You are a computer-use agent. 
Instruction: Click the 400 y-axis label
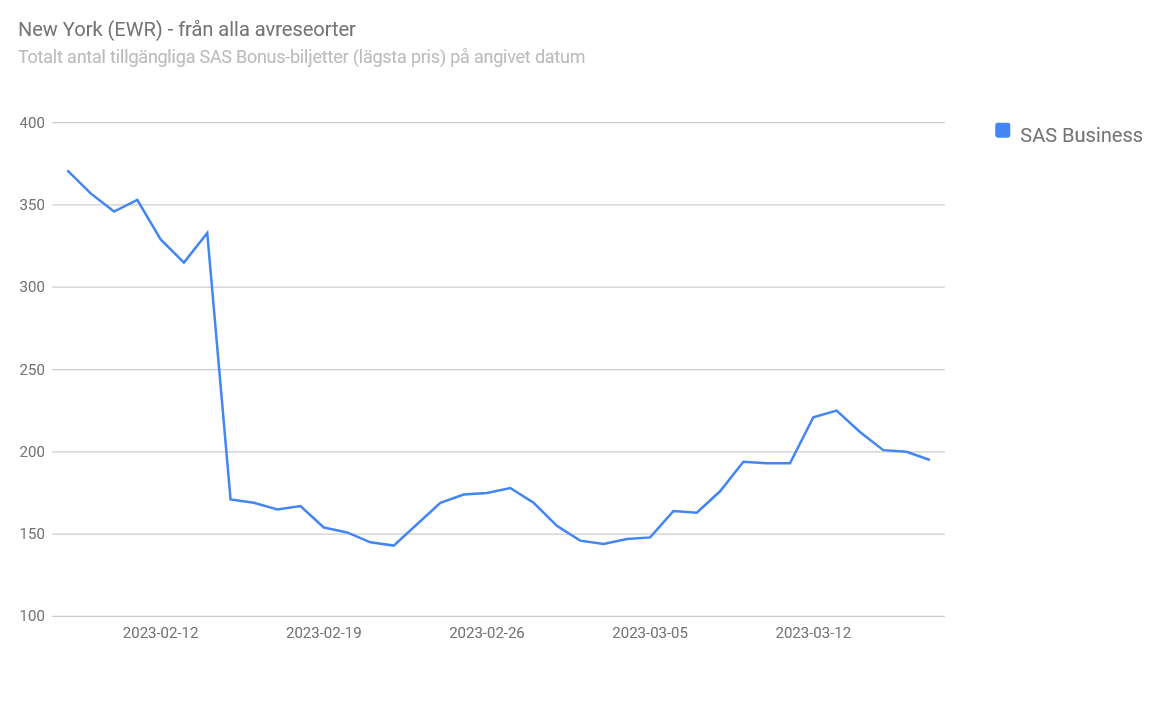point(33,123)
